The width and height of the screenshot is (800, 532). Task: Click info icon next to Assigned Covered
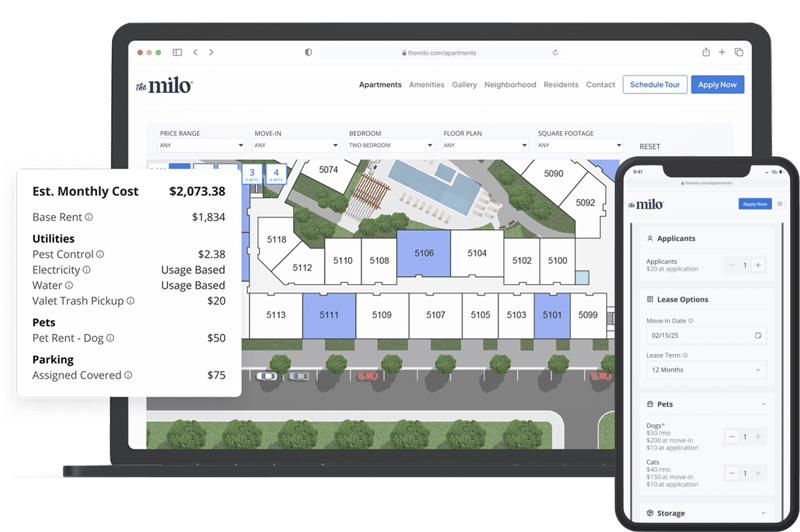[x=129, y=375]
